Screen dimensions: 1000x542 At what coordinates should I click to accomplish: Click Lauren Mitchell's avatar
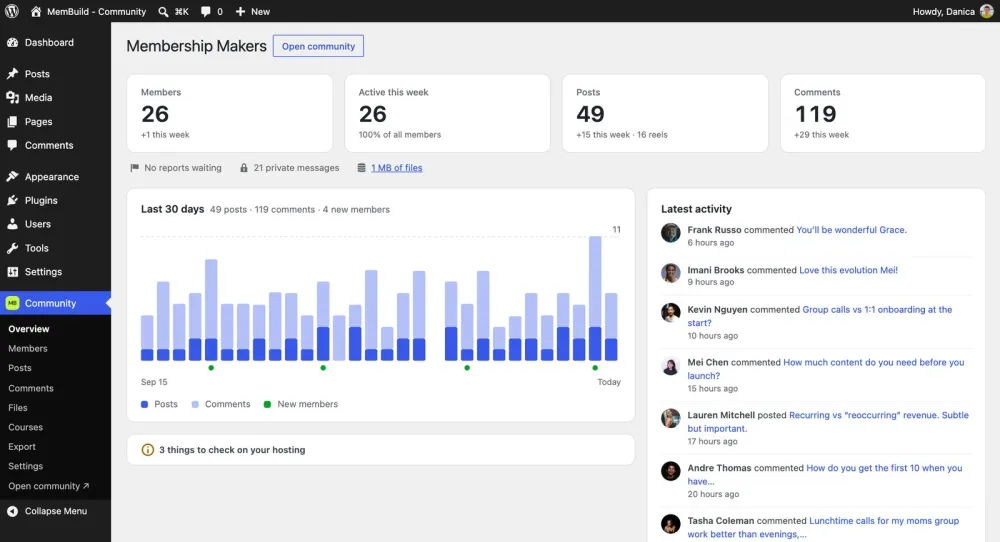pos(670,418)
